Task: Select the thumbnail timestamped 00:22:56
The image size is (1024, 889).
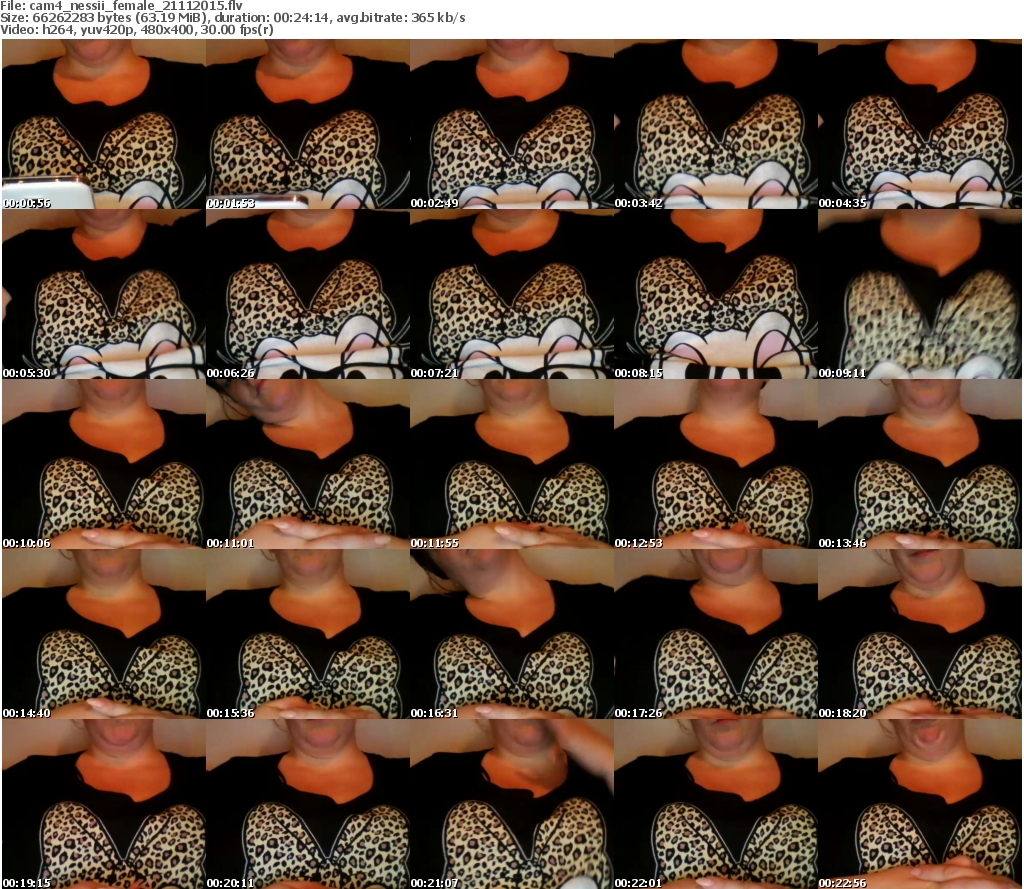Action: click(920, 803)
